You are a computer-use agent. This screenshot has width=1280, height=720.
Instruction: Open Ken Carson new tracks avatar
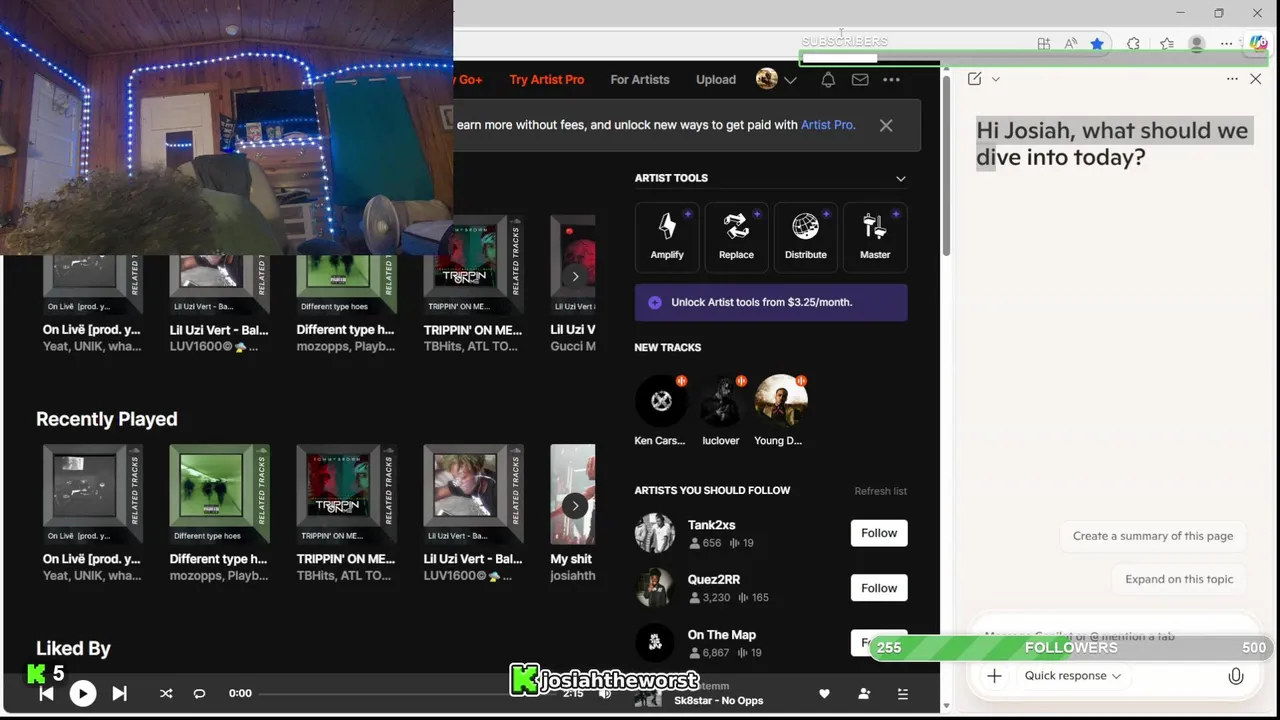coord(661,401)
